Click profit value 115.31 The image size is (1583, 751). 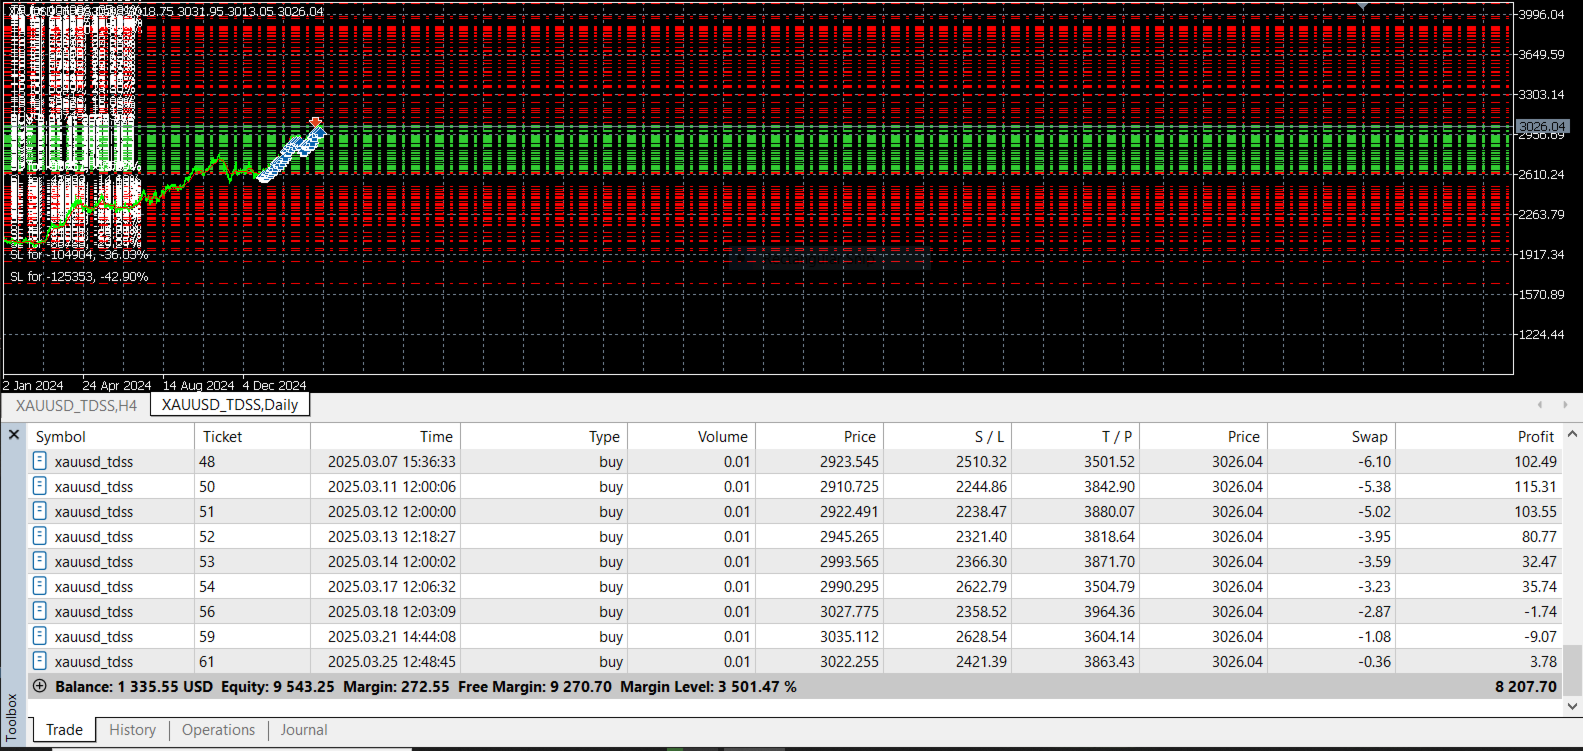[1536, 486]
